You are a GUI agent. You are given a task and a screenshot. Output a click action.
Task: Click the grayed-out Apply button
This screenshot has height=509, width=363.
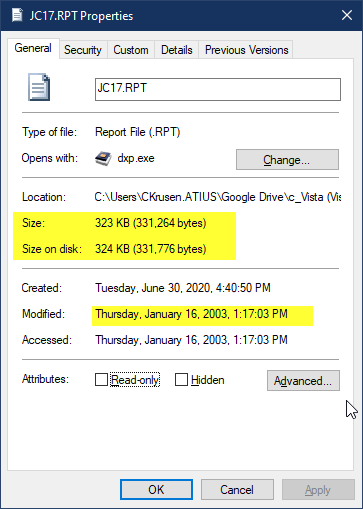[x=318, y=490]
